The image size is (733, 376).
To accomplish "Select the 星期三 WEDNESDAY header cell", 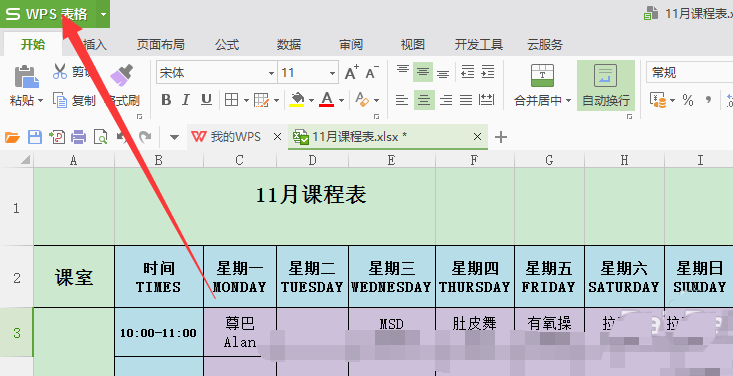I will 392,277.
